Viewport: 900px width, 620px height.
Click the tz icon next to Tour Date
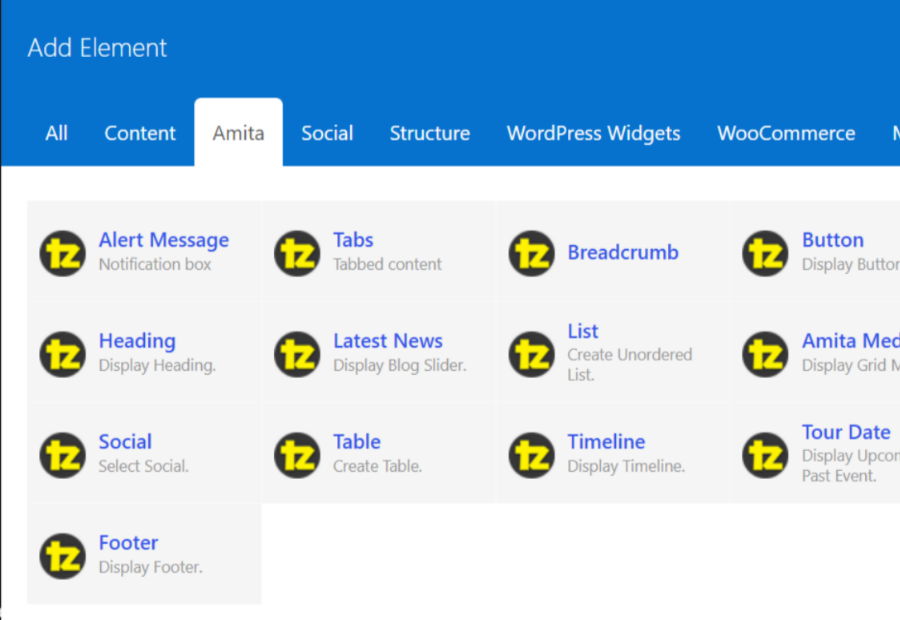pos(765,455)
